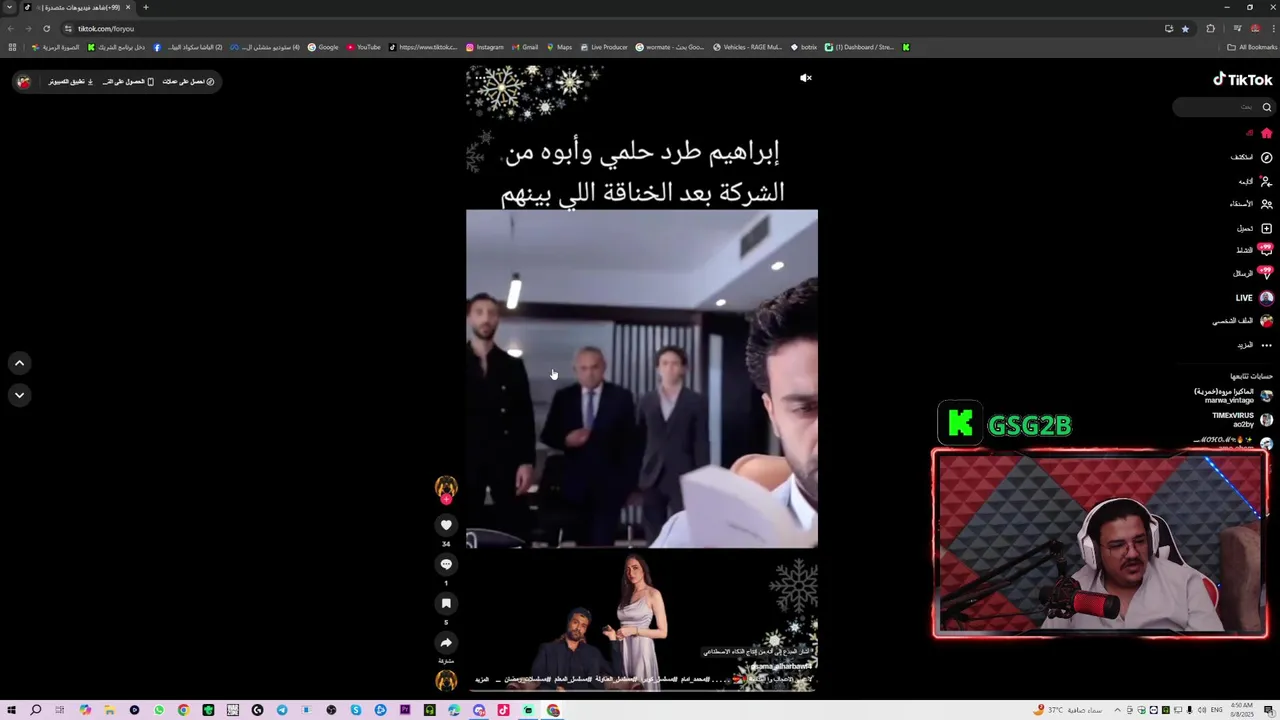
Task: Click the Chrome back arrow
Action: [11, 29]
